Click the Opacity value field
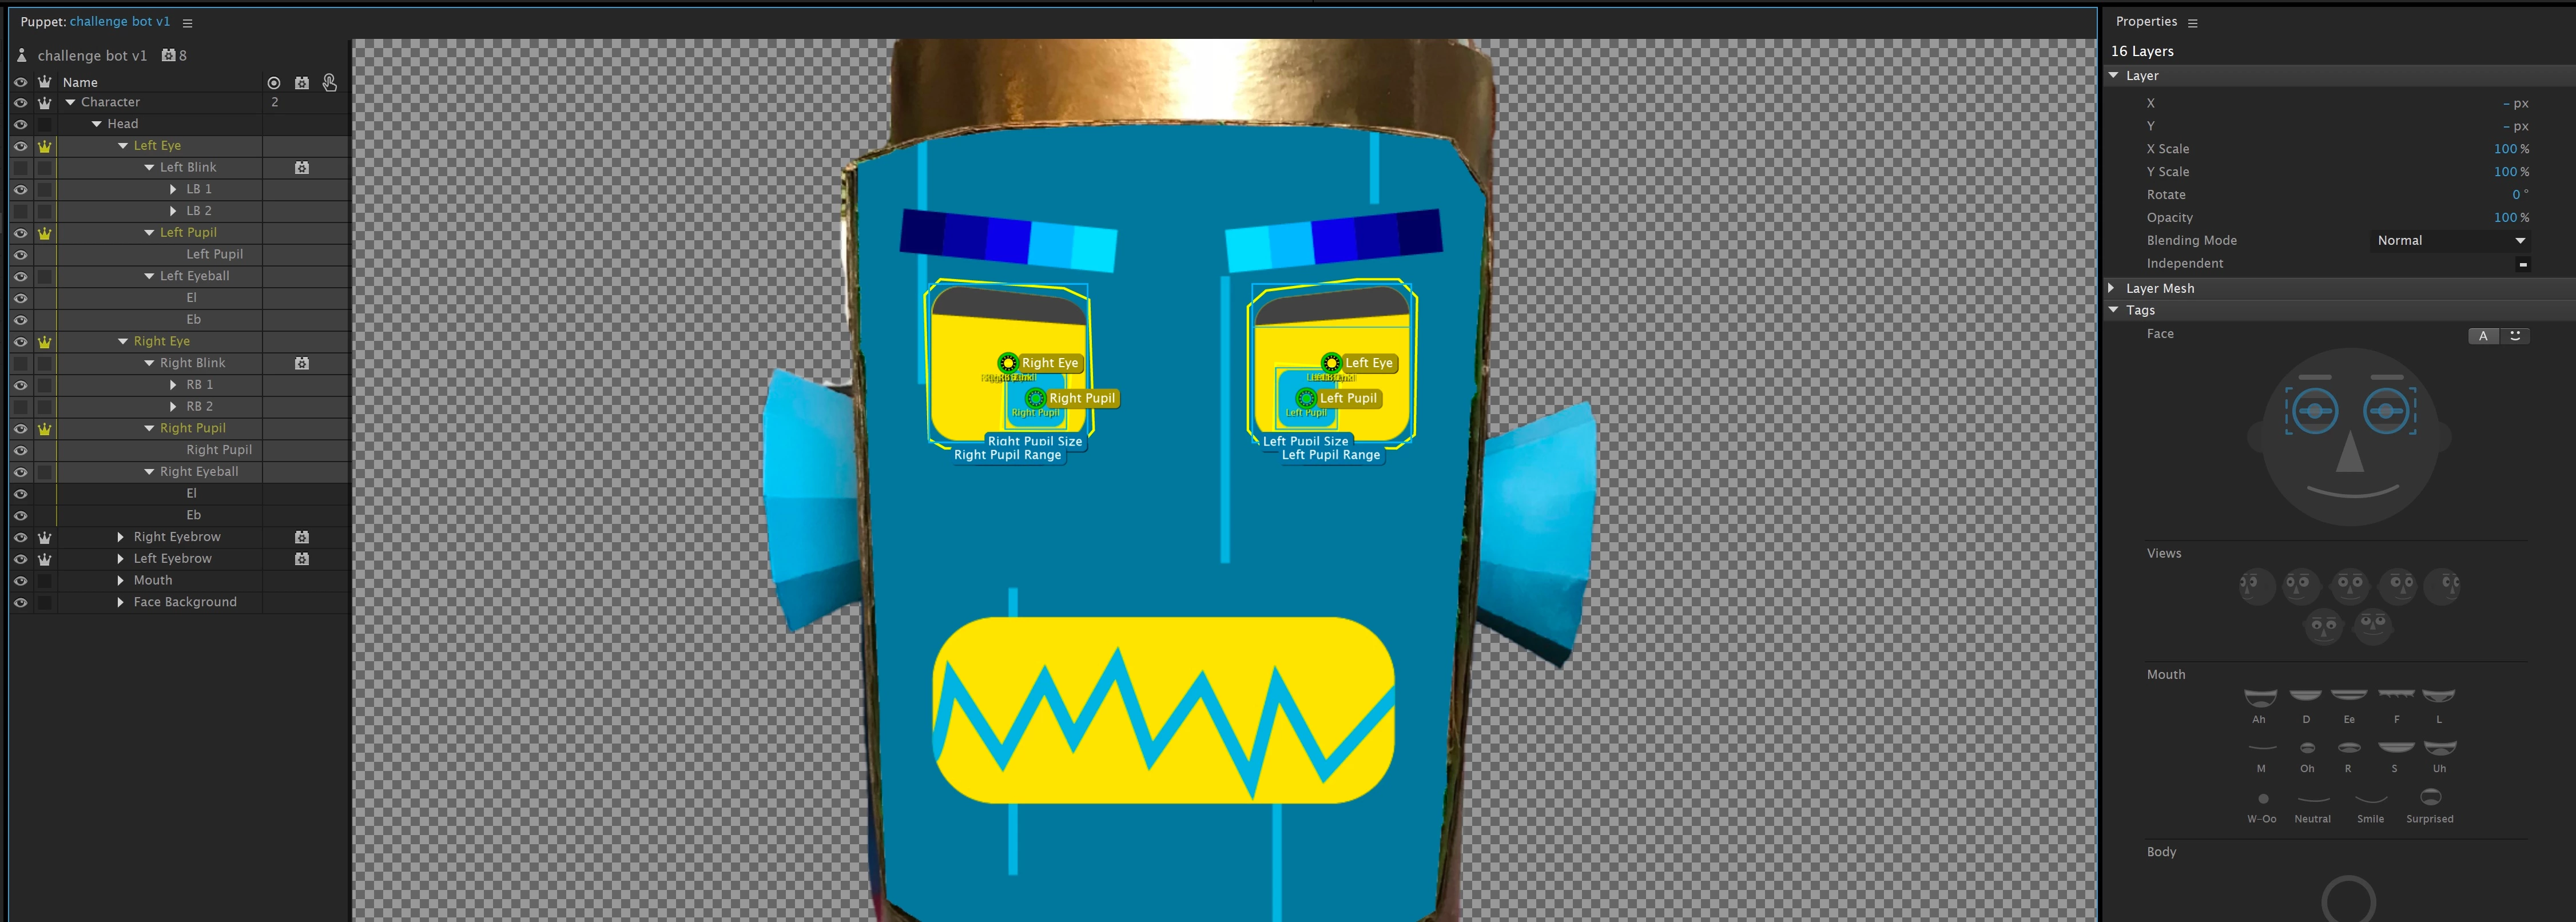This screenshot has height=922, width=2576. tap(2504, 218)
